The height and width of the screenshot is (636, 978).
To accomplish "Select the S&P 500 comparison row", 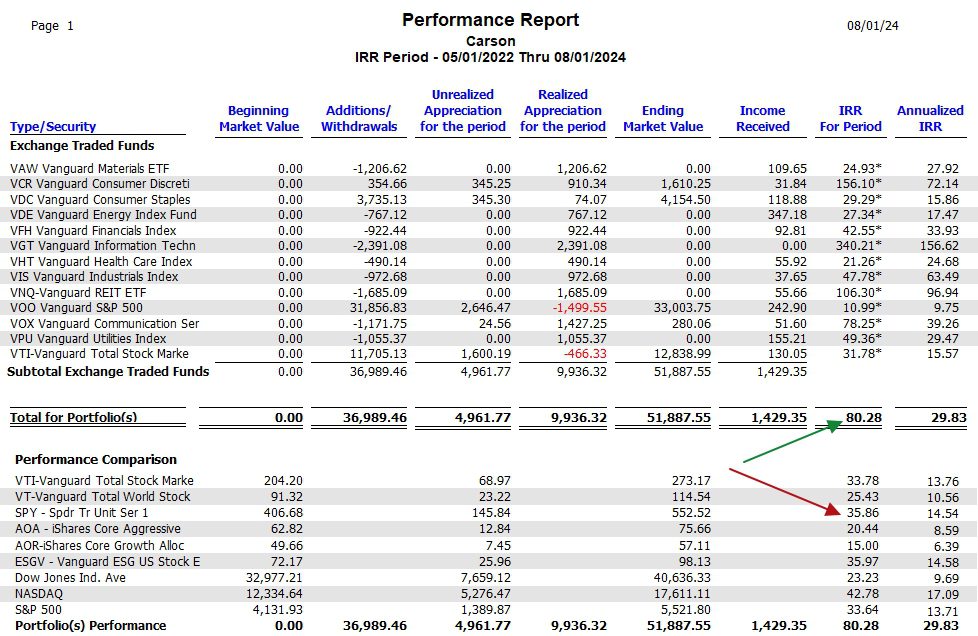I will [x=488, y=610].
